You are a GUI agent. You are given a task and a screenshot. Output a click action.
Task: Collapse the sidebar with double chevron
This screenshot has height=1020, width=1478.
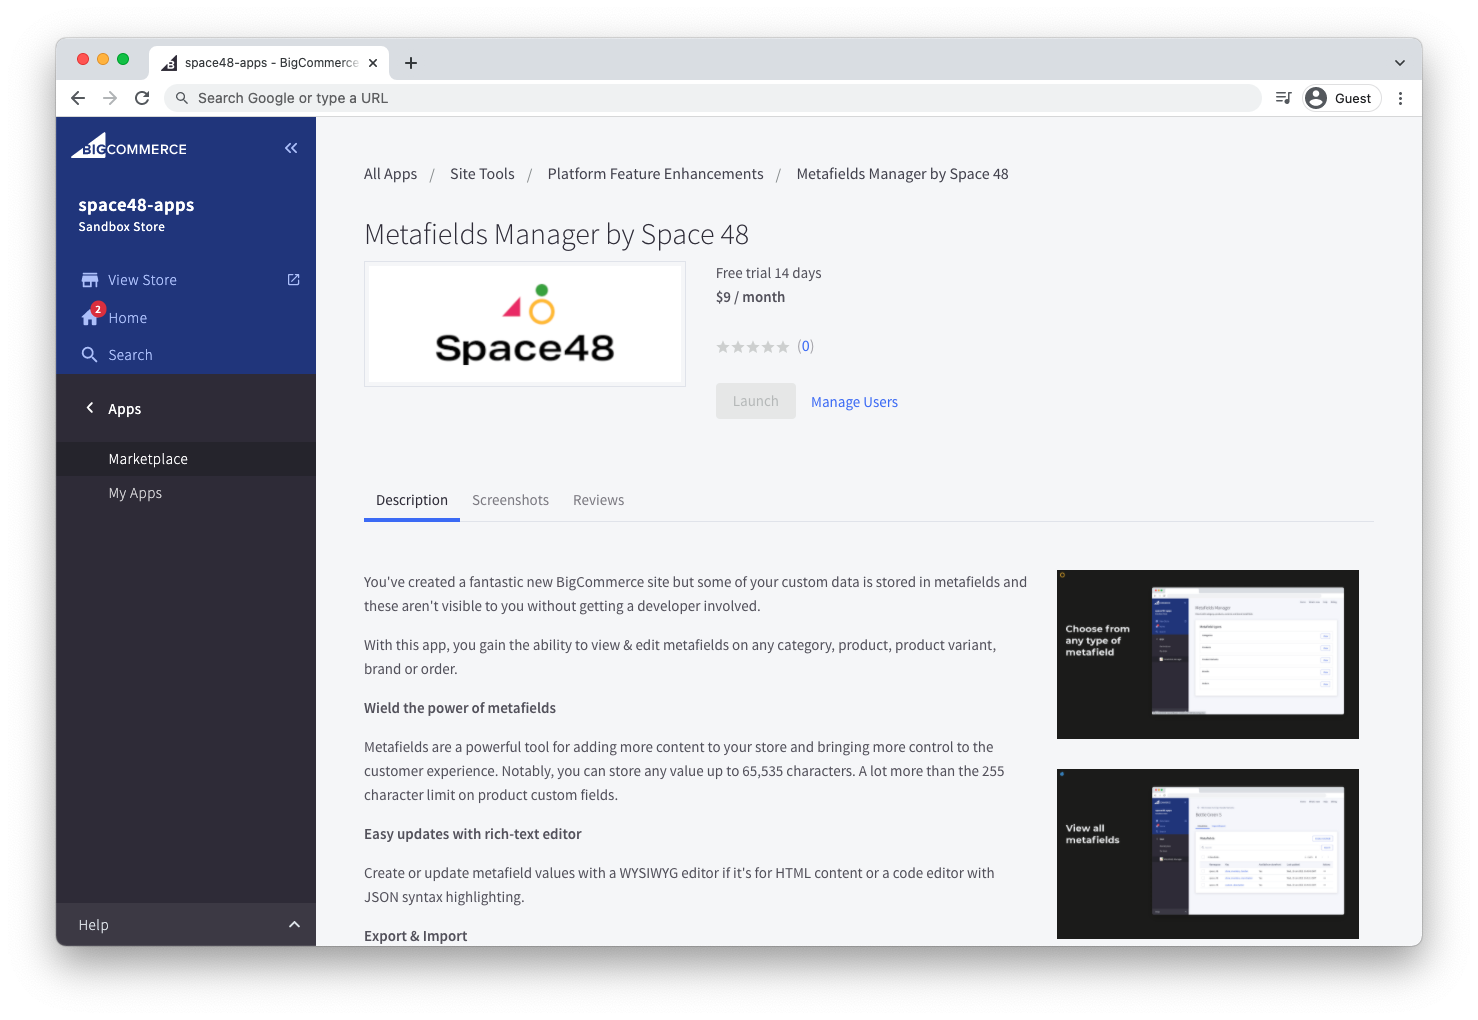tap(291, 148)
